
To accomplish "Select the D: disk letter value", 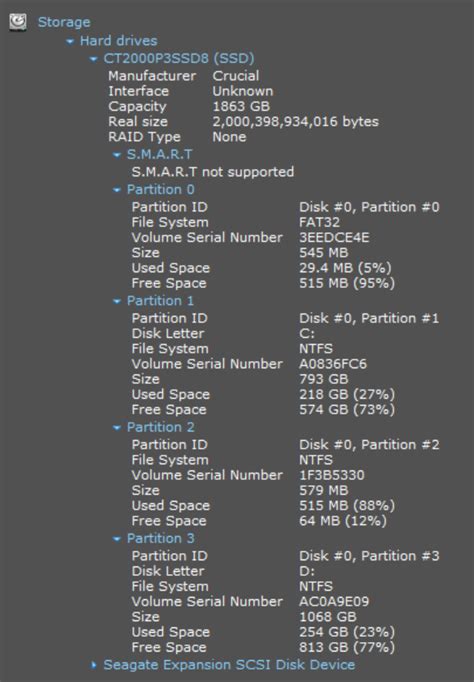I will [x=307, y=571].
